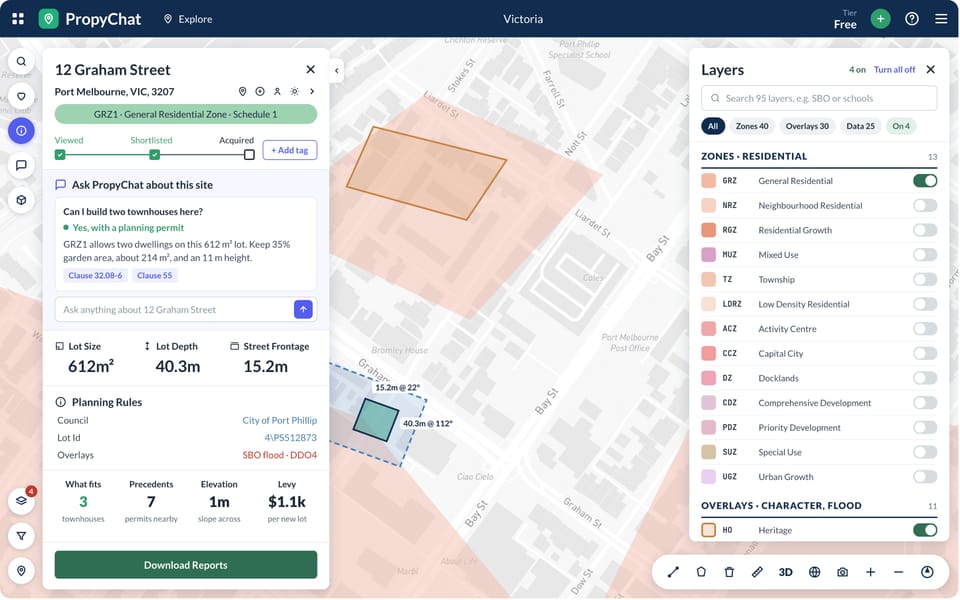Open the apps grid menu

(x=18, y=19)
